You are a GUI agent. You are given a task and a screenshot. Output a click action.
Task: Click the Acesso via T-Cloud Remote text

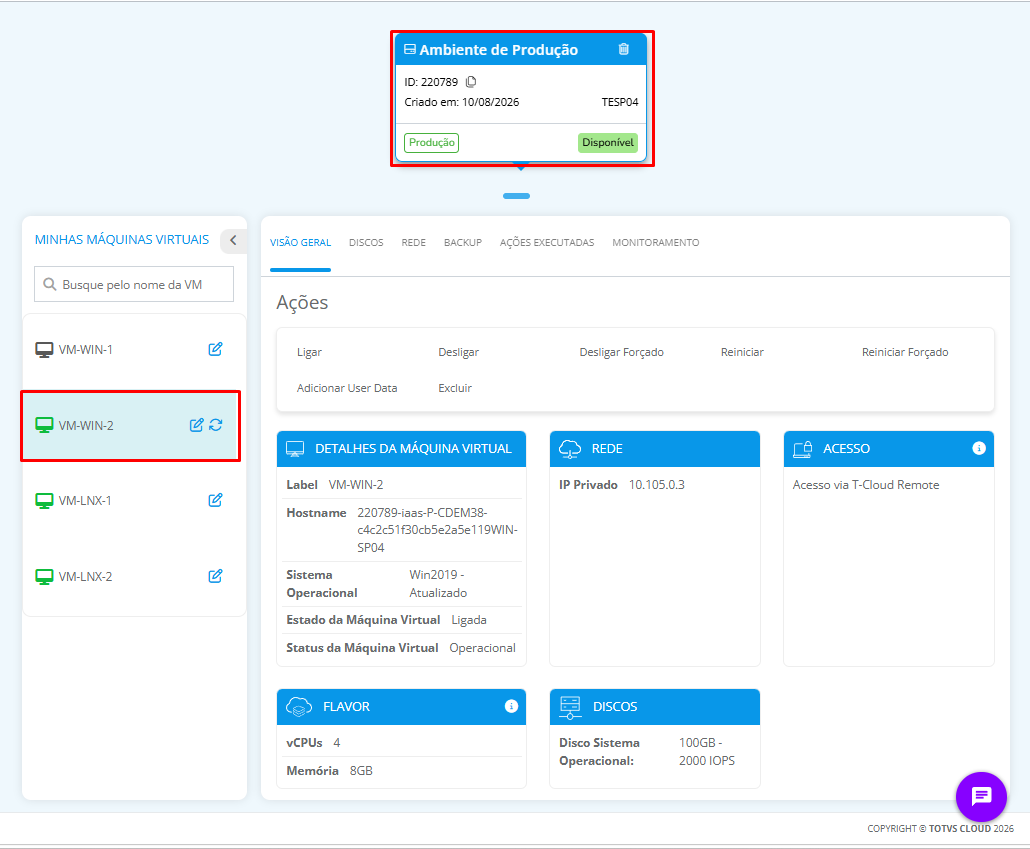coord(866,485)
